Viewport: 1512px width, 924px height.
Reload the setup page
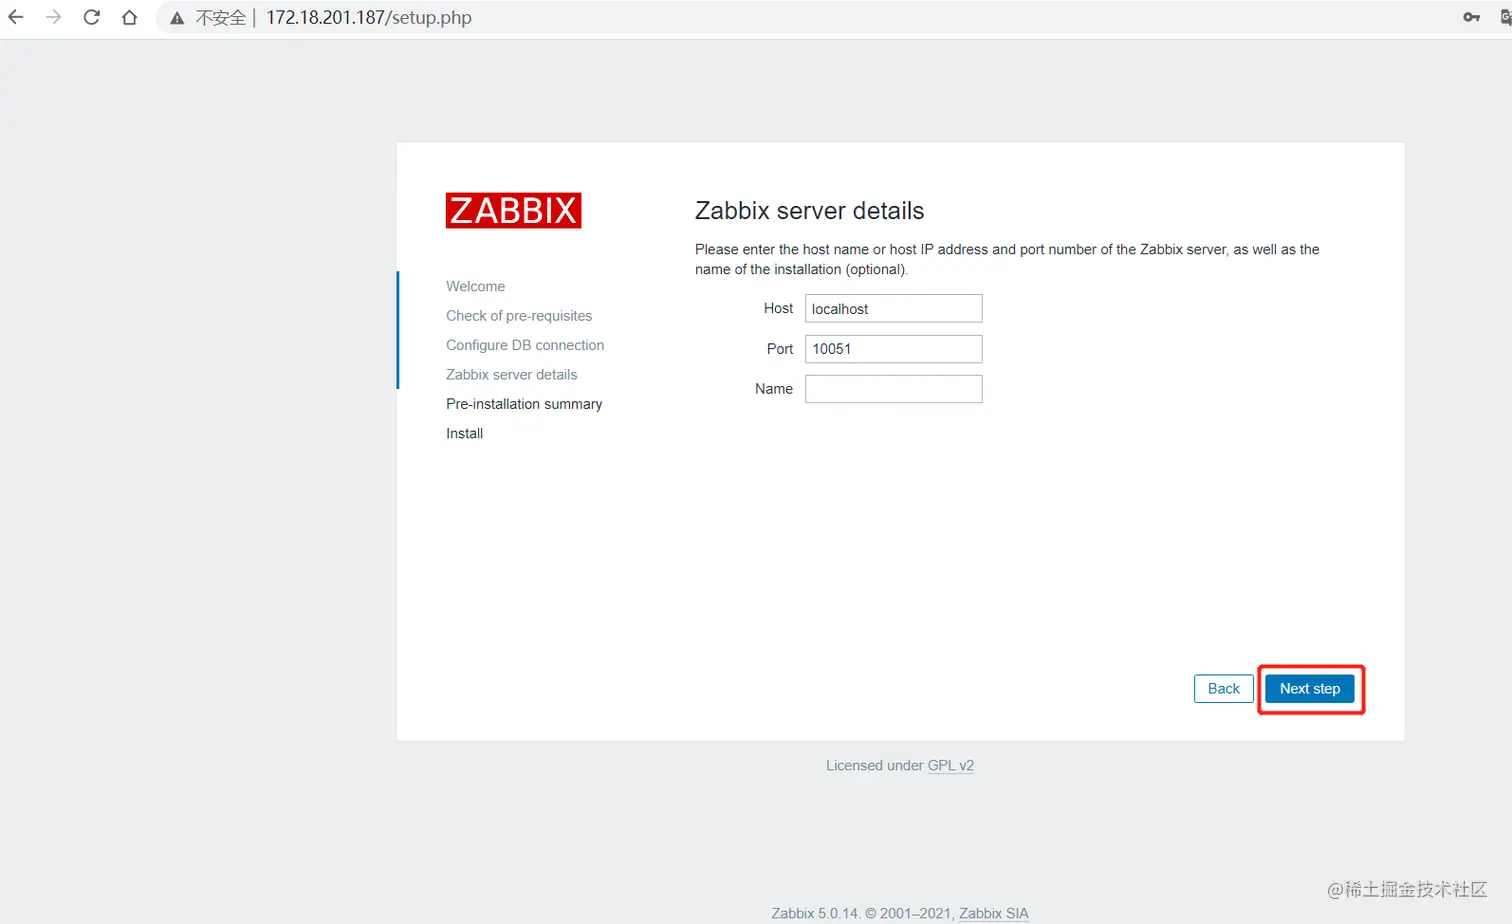click(x=91, y=17)
